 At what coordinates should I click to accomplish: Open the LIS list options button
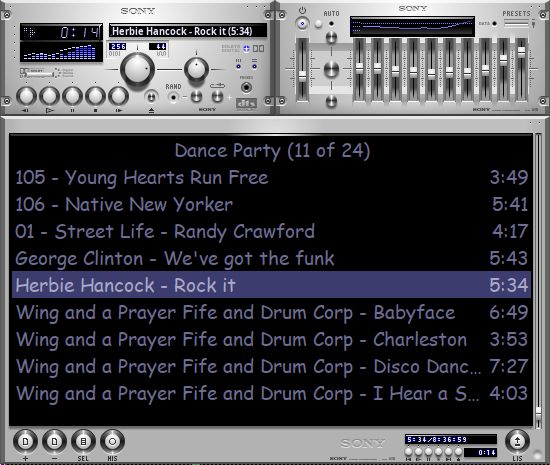pos(517,442)
